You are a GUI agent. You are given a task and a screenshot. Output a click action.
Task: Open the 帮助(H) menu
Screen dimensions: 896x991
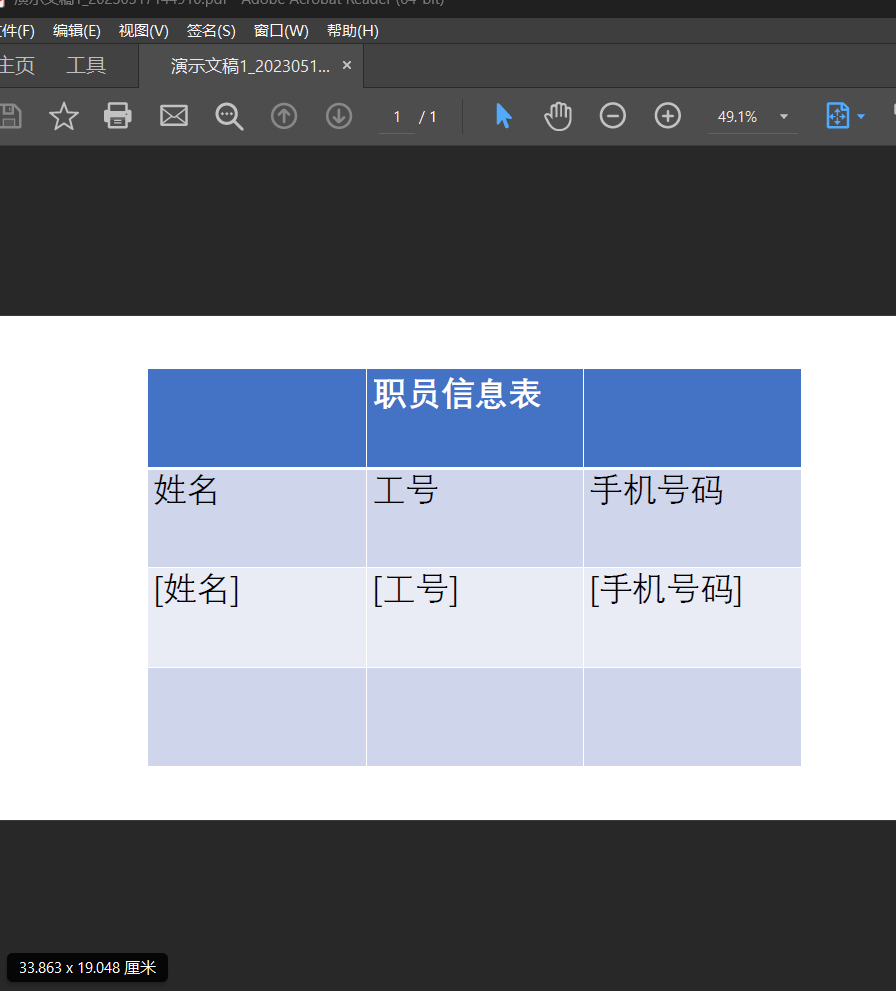[x=352, y=31]
